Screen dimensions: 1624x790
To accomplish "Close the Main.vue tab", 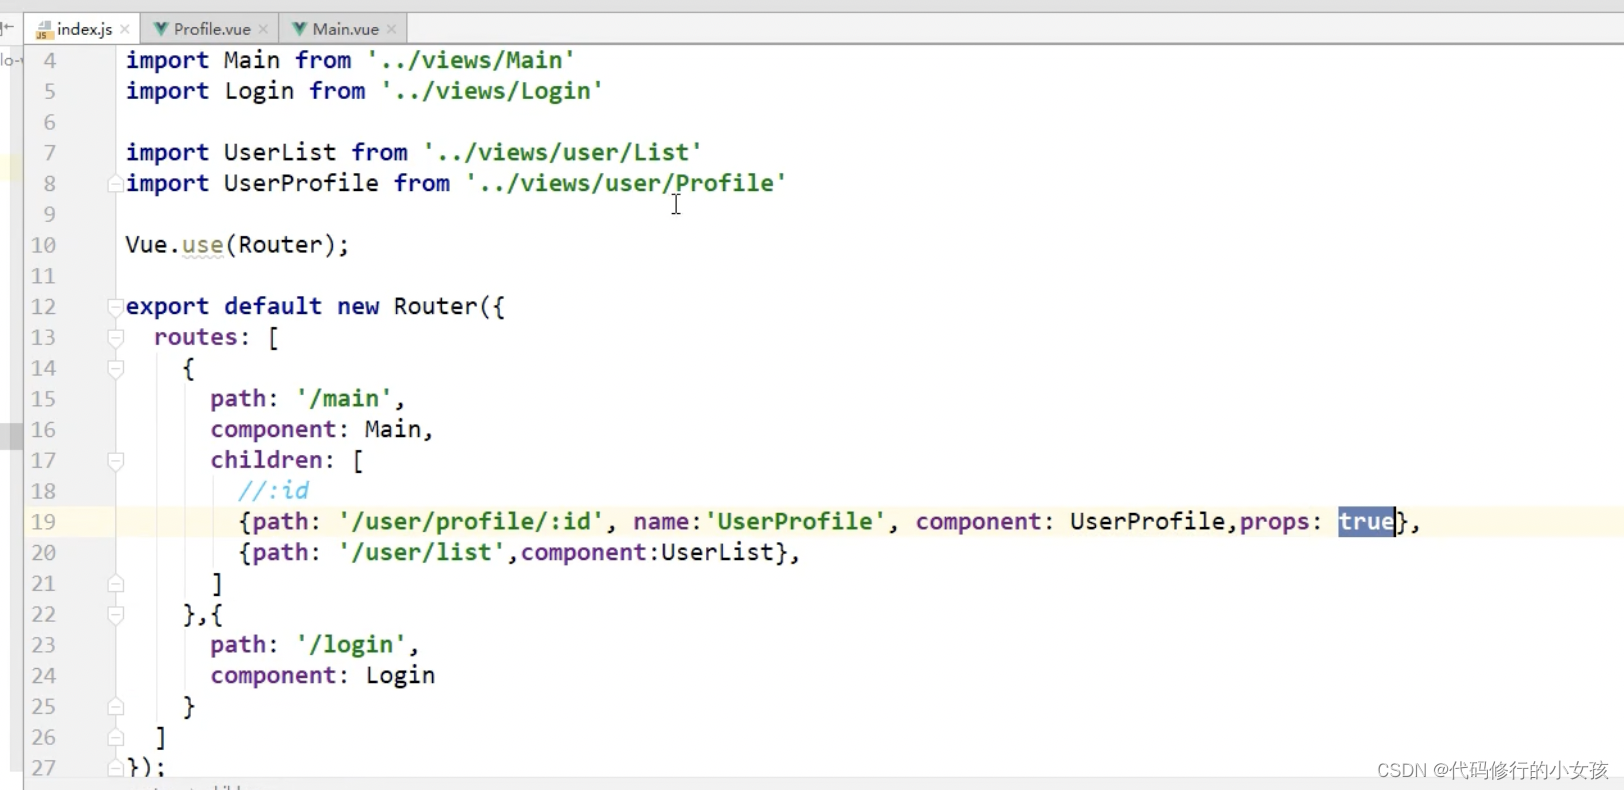I will click(x=391, y=29).
